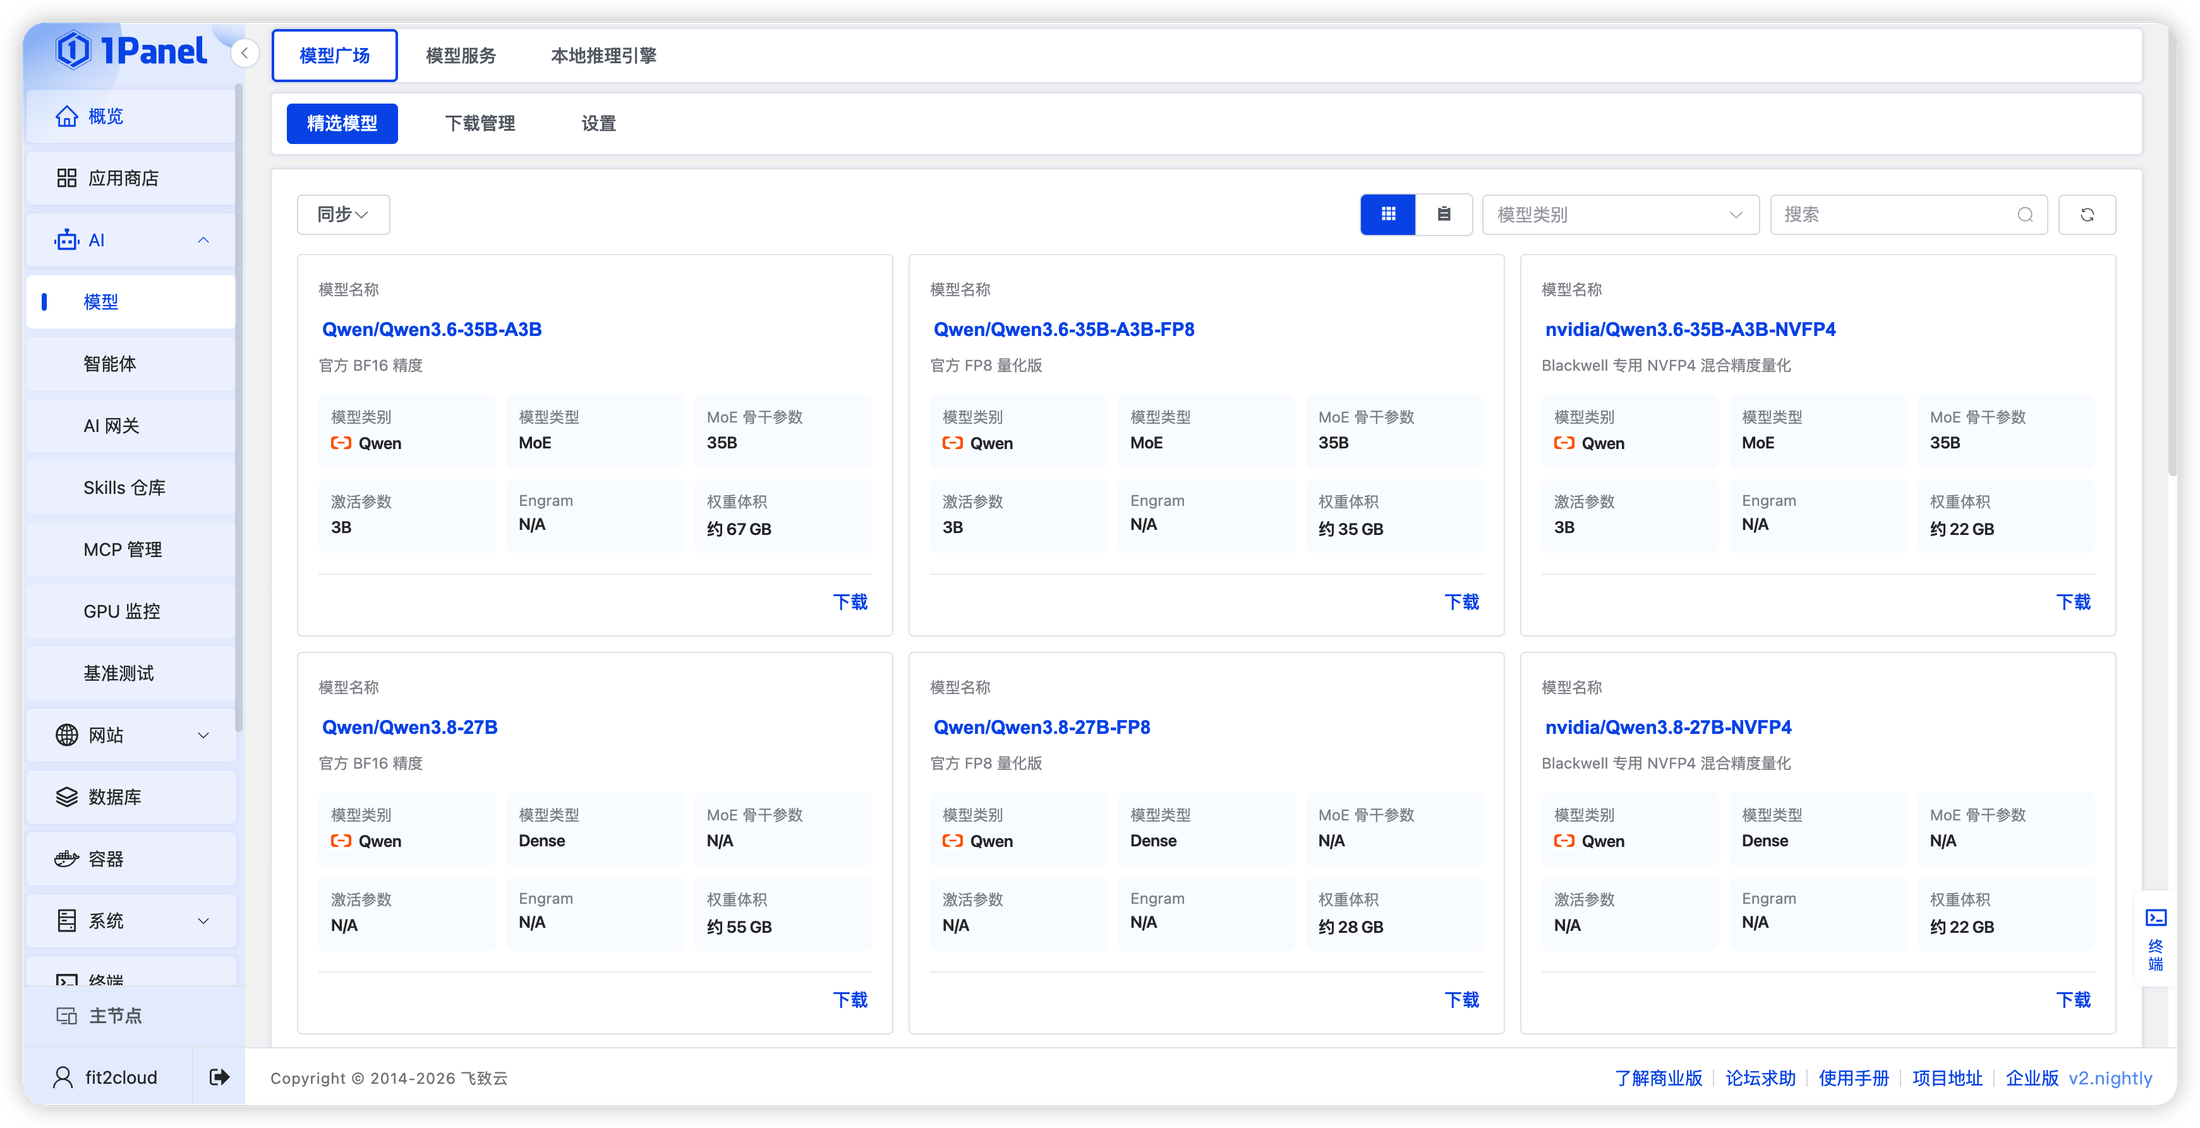
Task: Switch to 本地推理引擎 tab
Action: 603,55
